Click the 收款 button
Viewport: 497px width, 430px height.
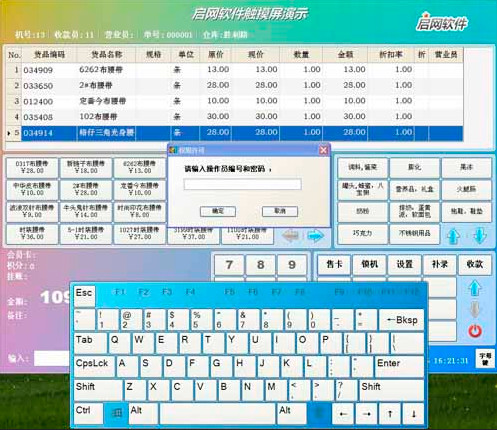coord(475,265)
